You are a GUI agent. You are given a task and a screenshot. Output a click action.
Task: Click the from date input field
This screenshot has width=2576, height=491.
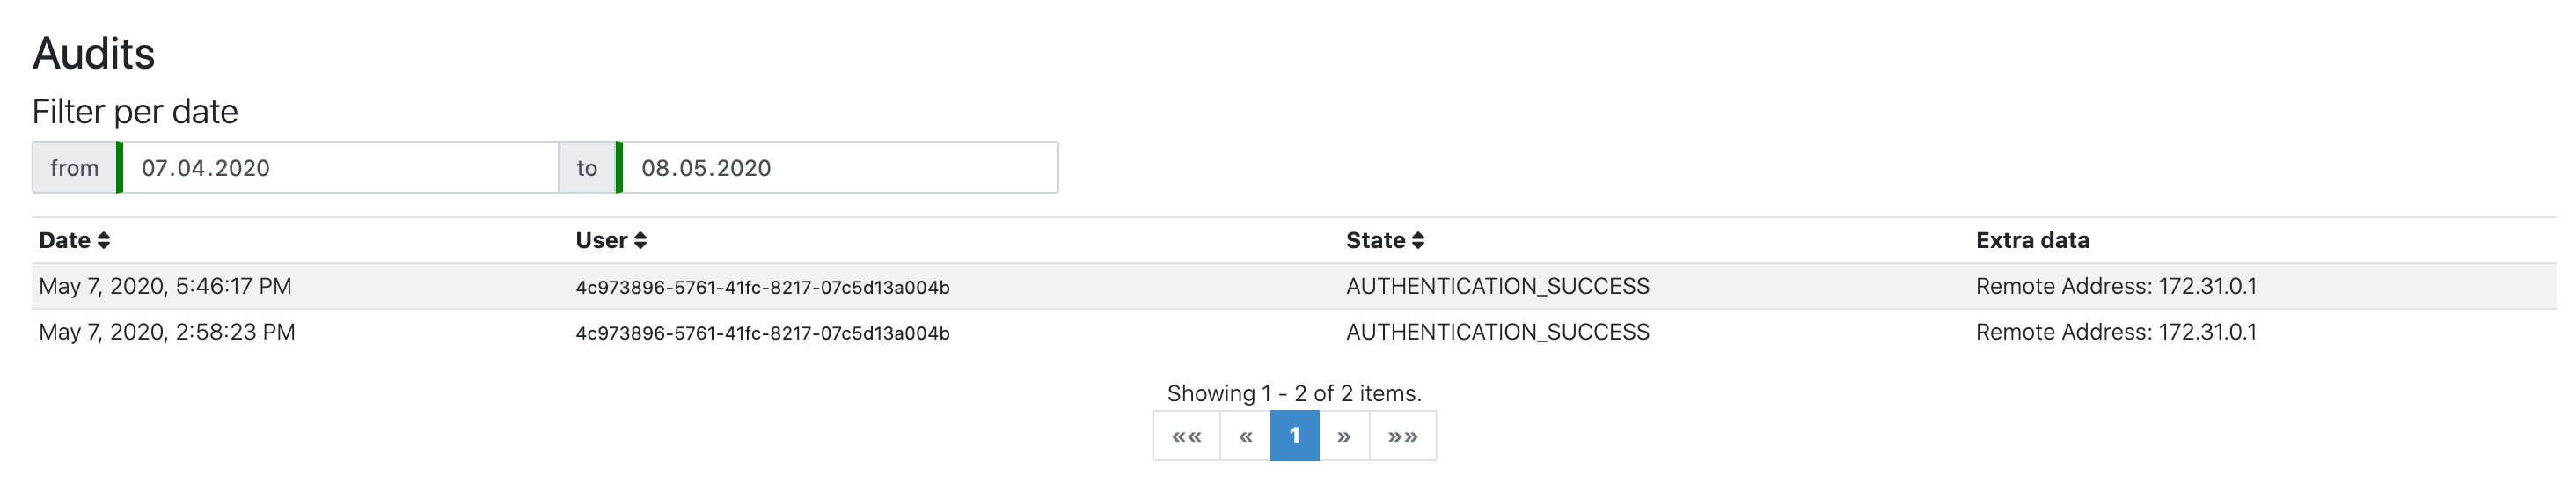click(340, 168)
